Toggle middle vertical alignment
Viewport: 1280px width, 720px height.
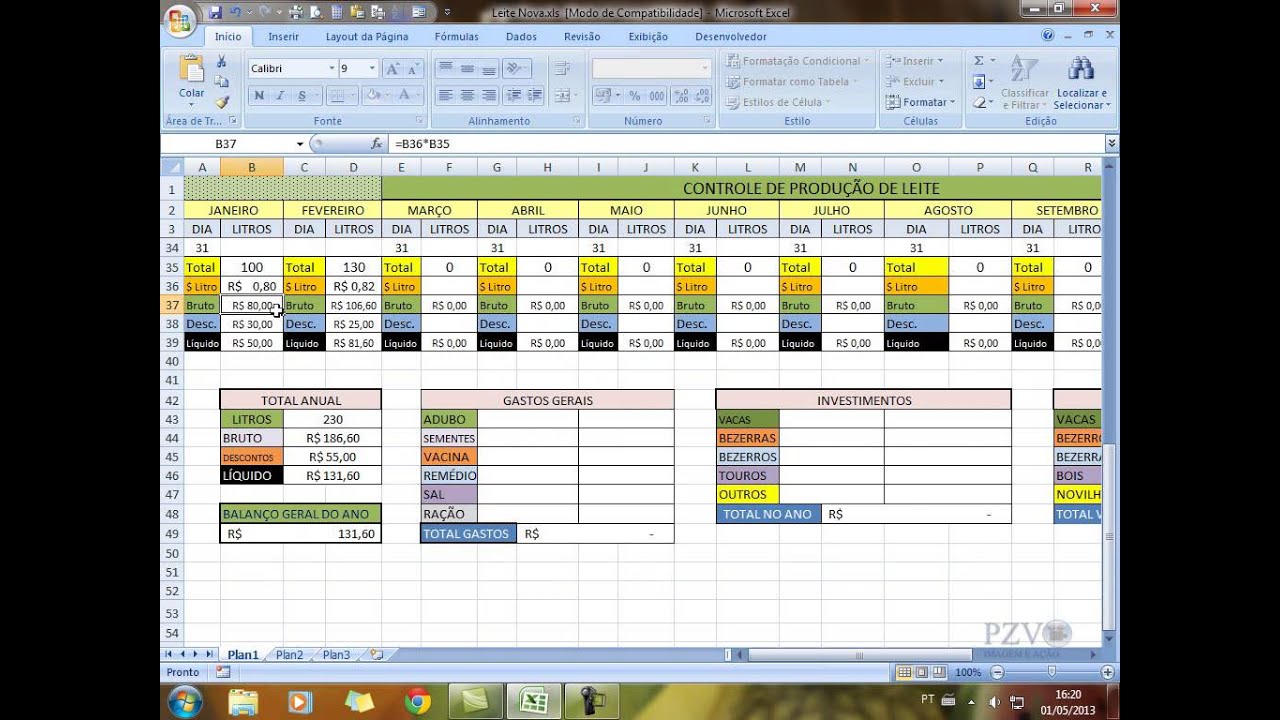pyautogui.click(x=467, y=69)
